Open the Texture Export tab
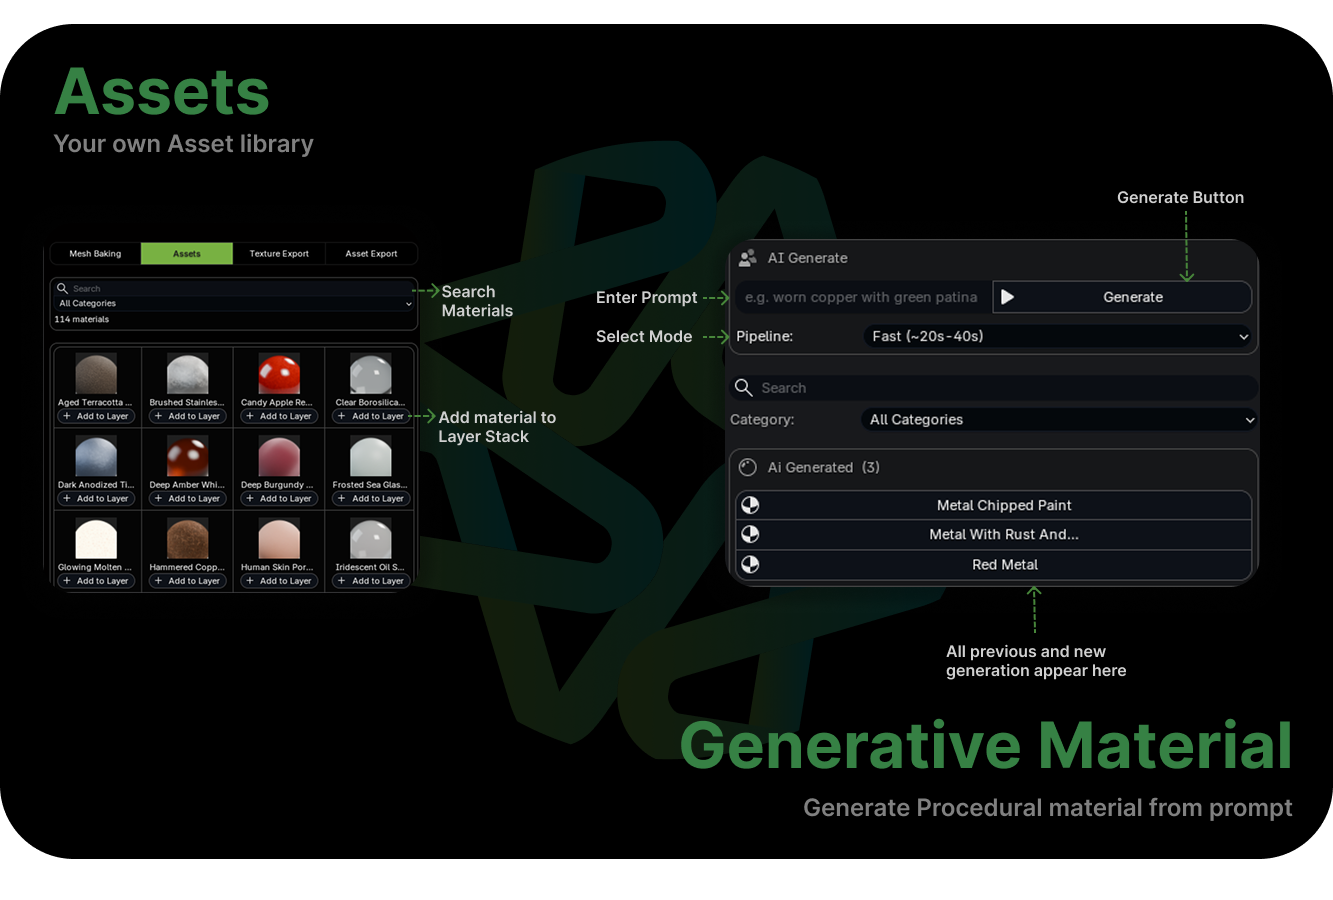This screenshot has width=1333, height=900. pyautogui.click(x=279, y=254)
